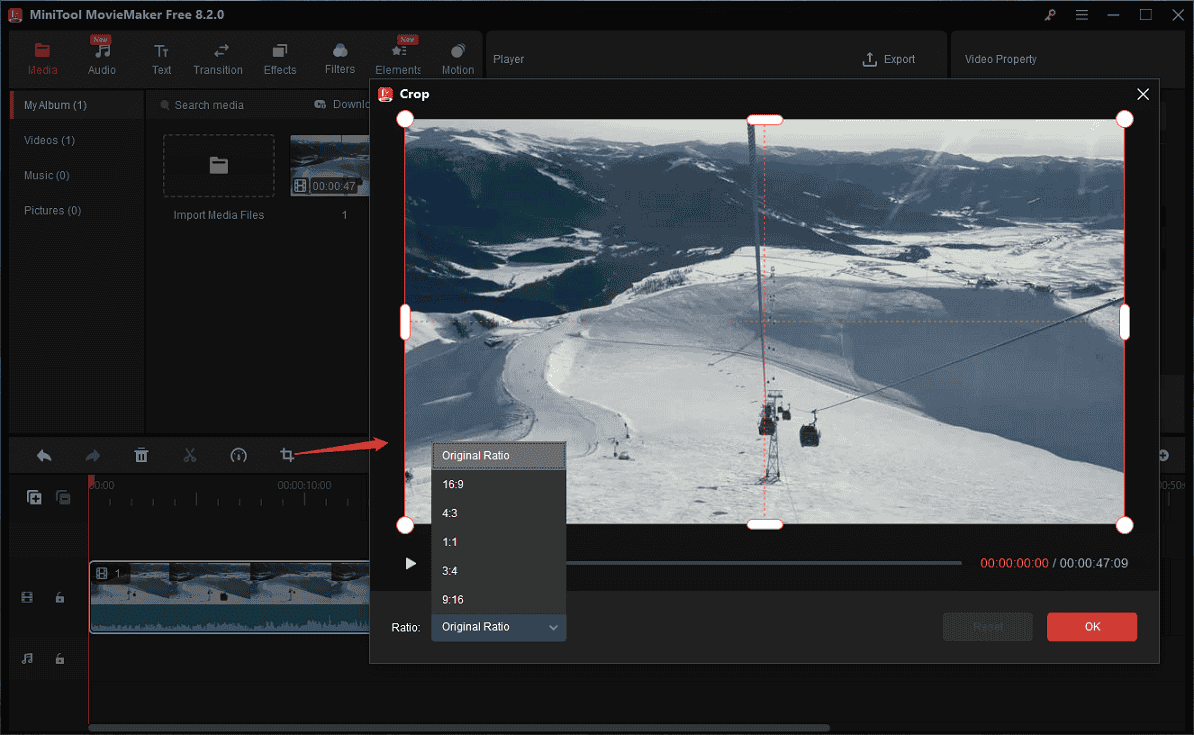Click the Player panel label
Viewport: 1194px width, 735px height.
click(508, 59)
